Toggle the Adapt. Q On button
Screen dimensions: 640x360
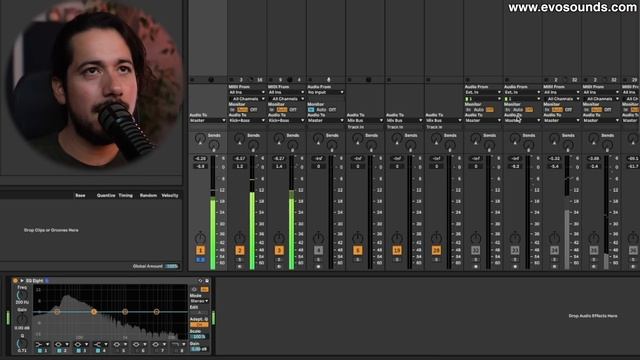point(199,325)
